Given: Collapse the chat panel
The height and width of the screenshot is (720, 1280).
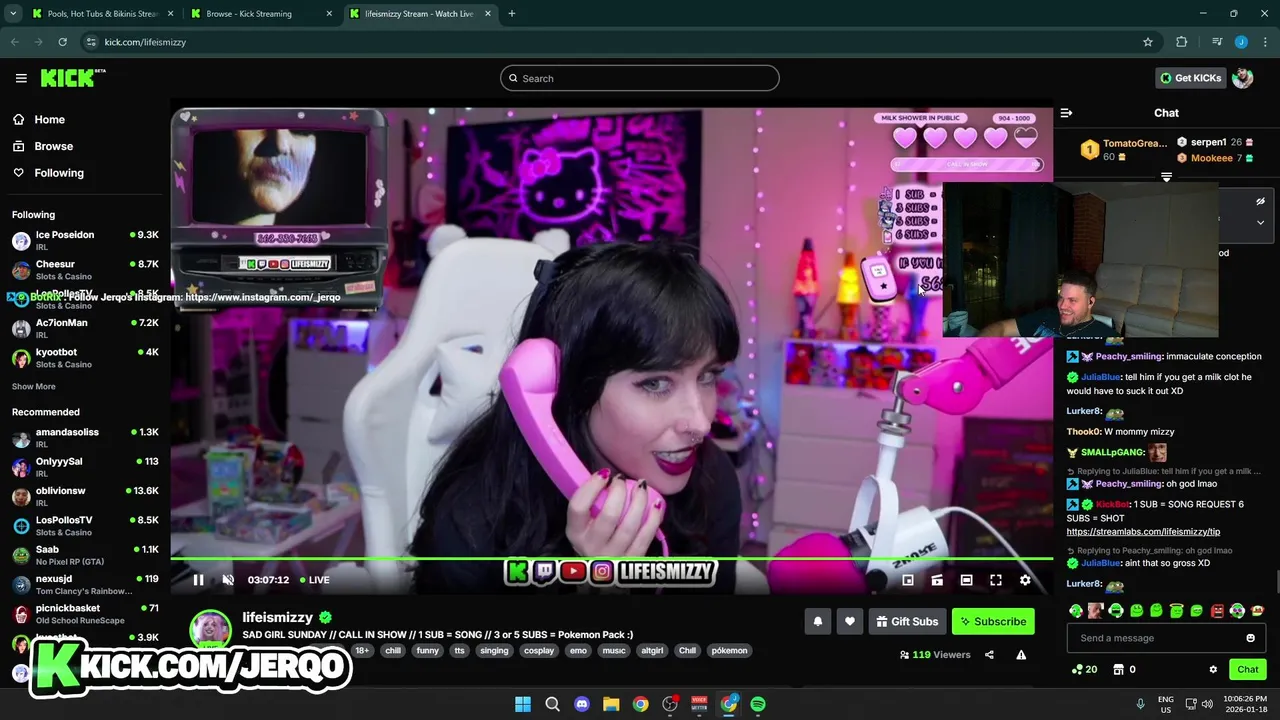Looking at the screenshot, I should (1066, 113).
